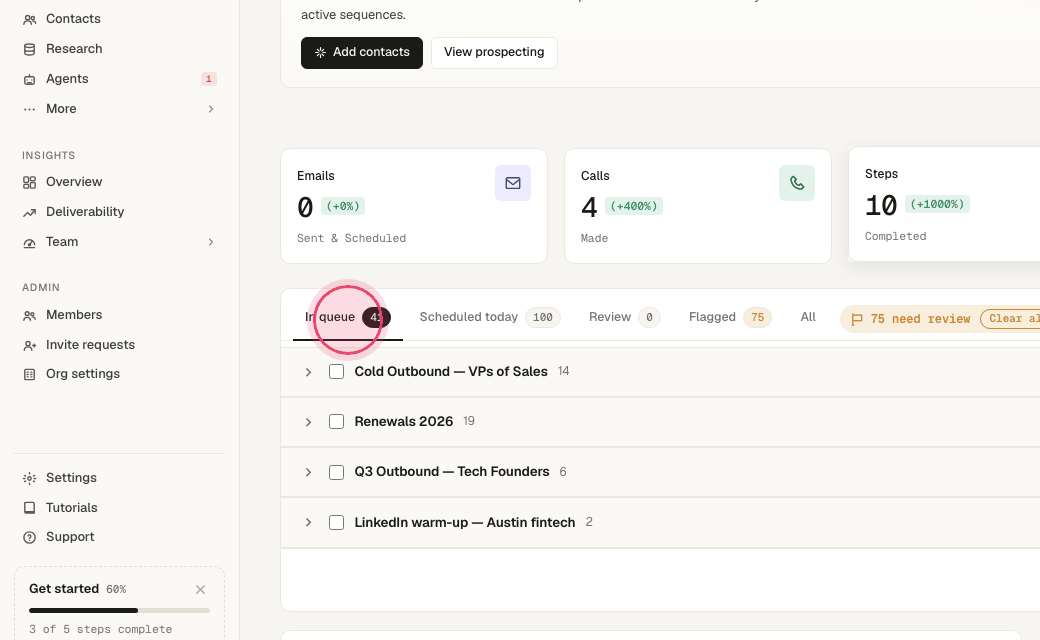Click the Q3 Outbound — Tech Founders title
This screenshot has width=1040, height=640.
coord(452,472)
